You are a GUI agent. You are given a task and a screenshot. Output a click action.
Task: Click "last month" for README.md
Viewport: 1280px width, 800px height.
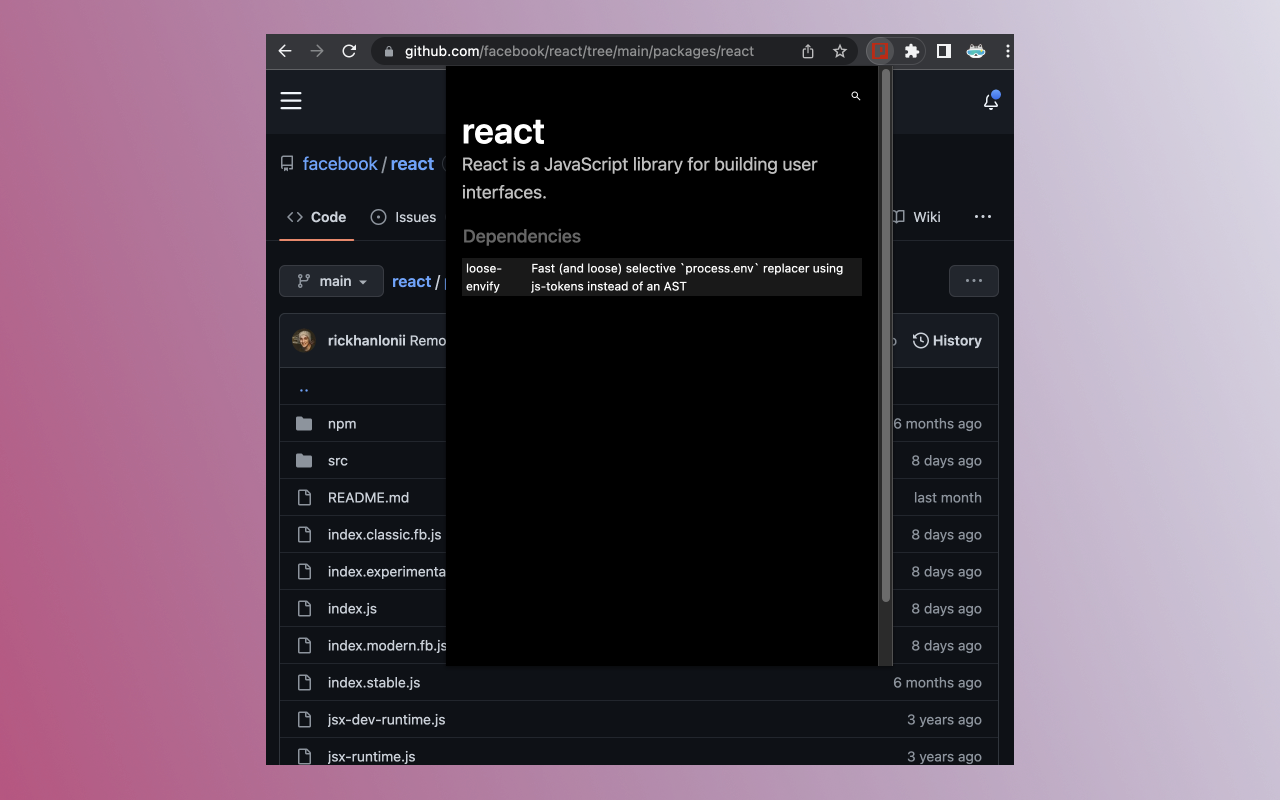pos(948,498)
